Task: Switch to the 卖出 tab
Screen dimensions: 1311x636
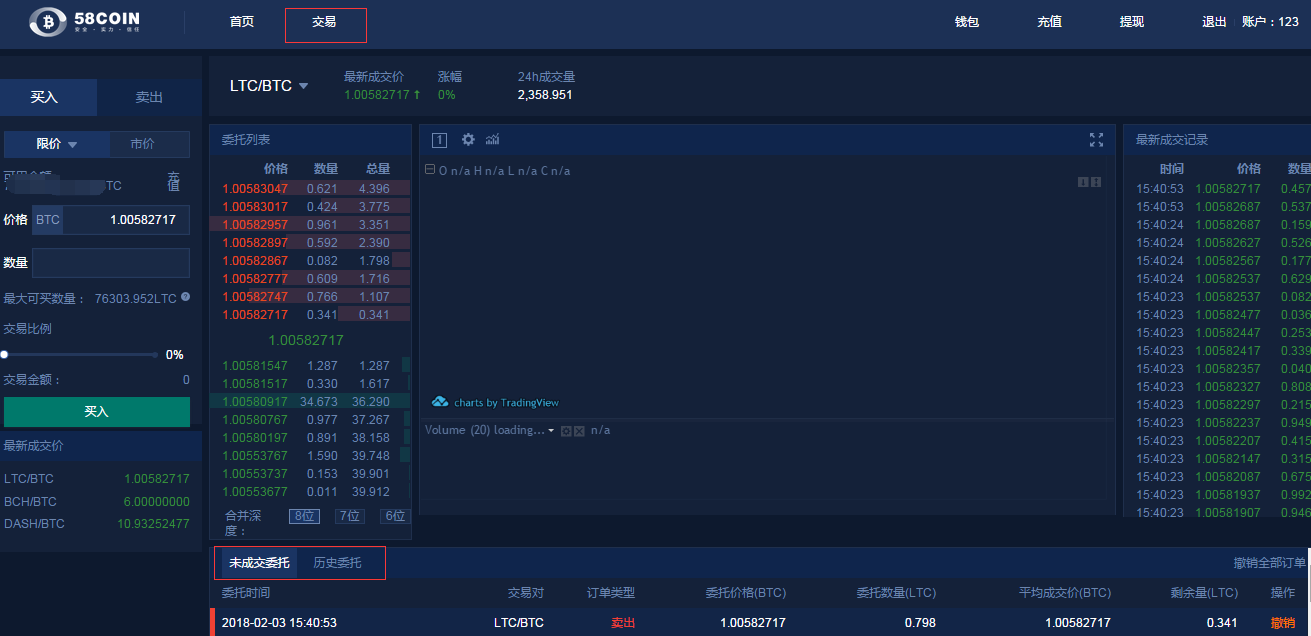Action: [x=149, y=97]
